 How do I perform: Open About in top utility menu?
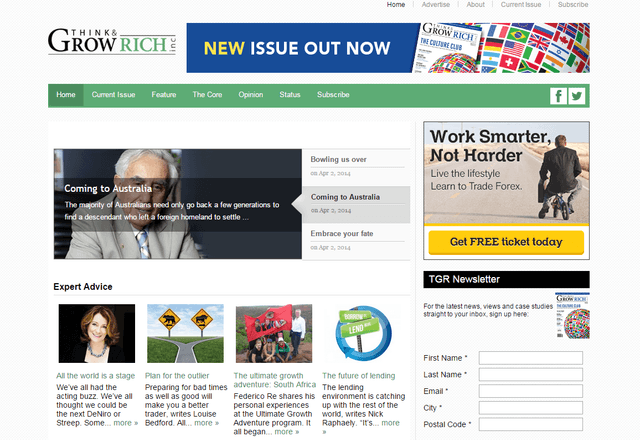click(x=476, y=4)
